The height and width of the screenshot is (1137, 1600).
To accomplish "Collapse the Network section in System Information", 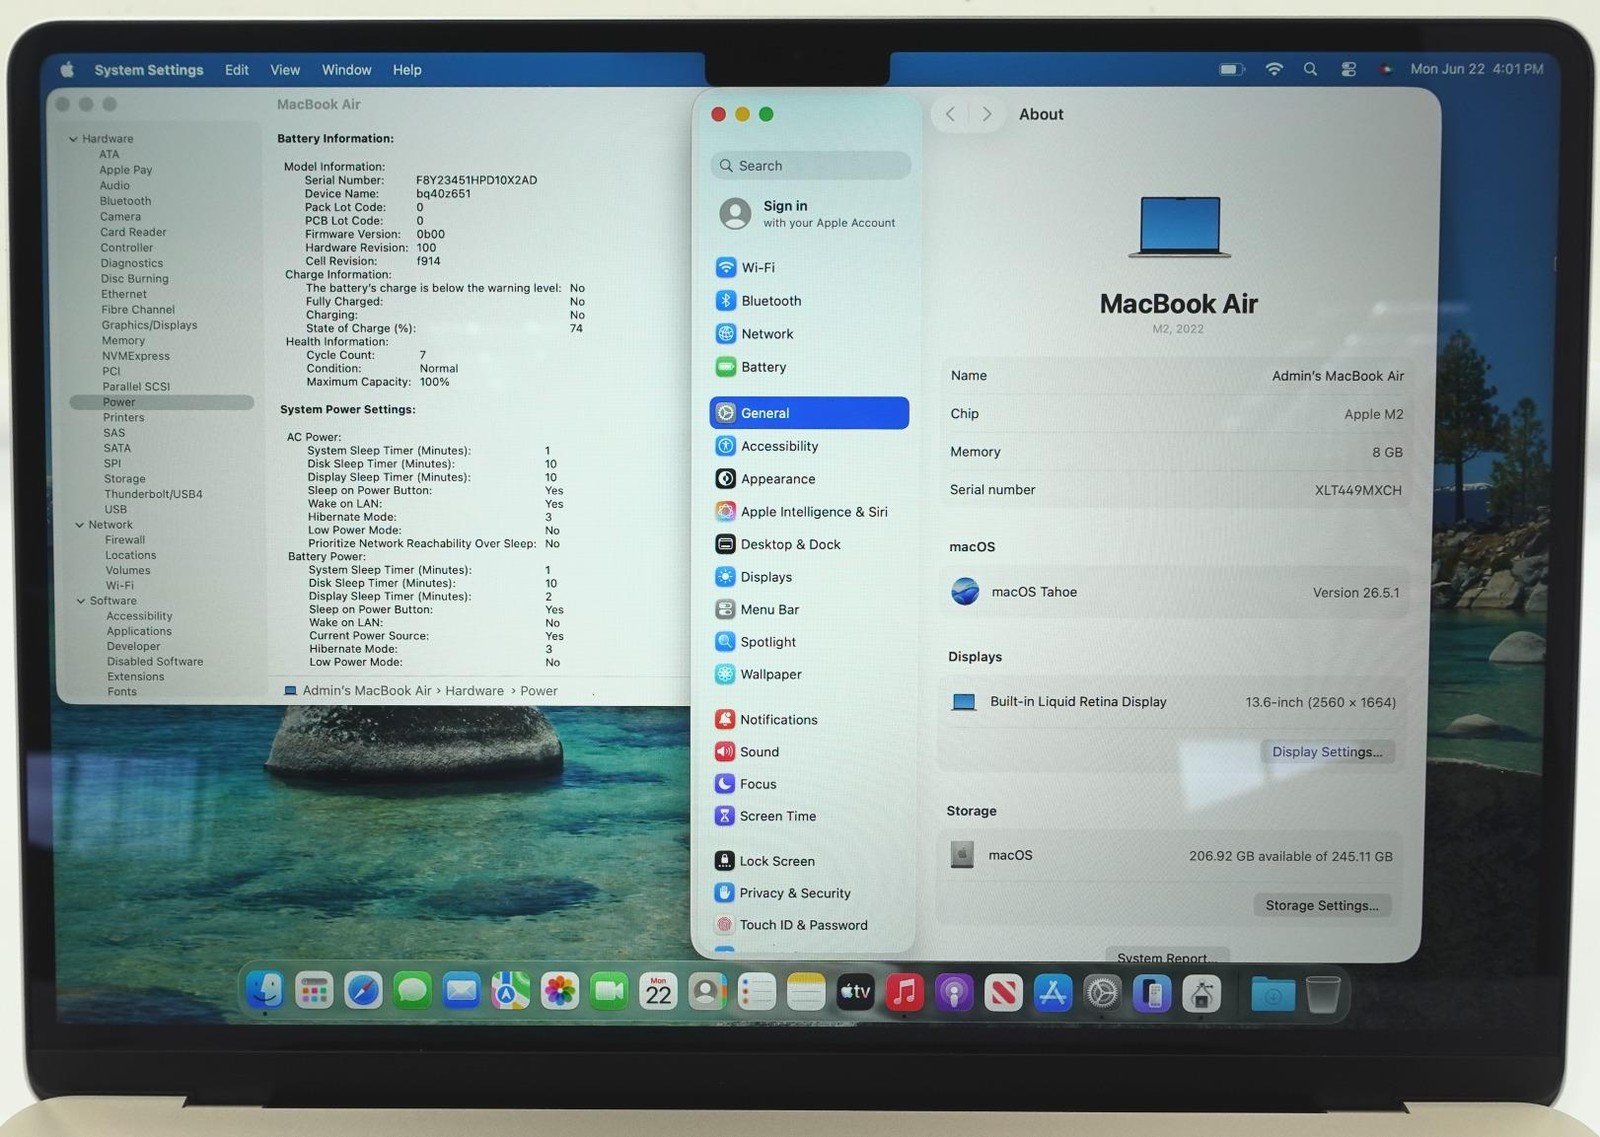I will [79, 525].
